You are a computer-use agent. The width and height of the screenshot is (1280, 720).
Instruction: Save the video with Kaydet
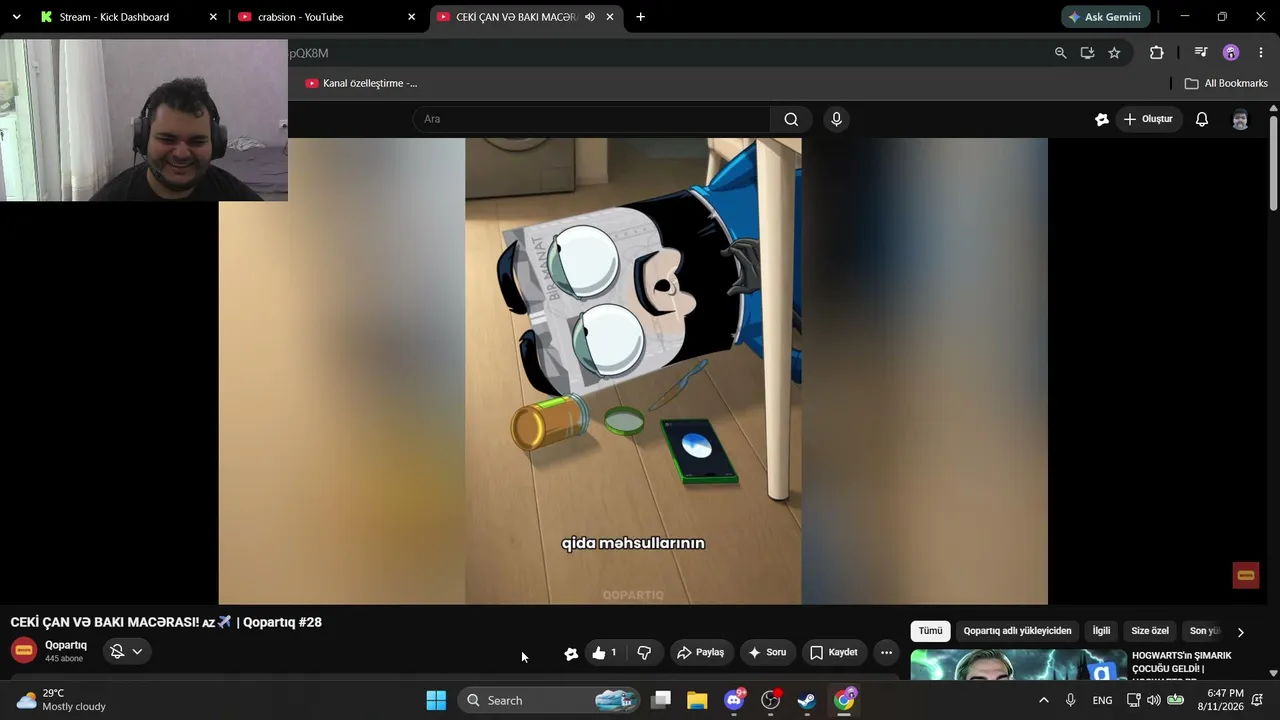coord(834,652)
